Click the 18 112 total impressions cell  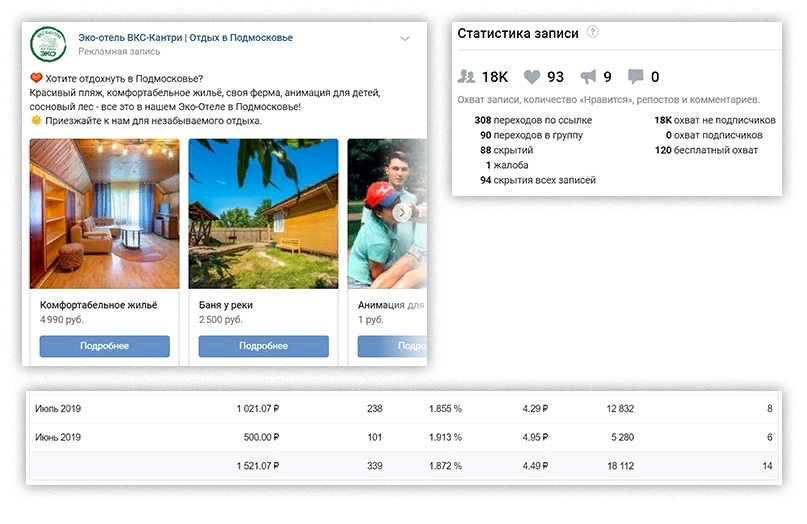point(621,466)
